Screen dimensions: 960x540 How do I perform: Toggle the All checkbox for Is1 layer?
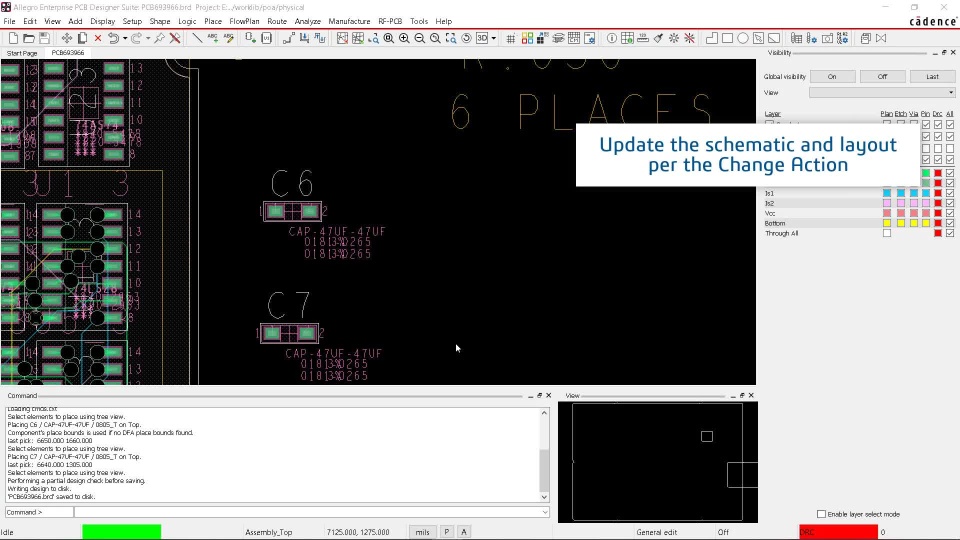pyautogui.click(x=950, y=193)
